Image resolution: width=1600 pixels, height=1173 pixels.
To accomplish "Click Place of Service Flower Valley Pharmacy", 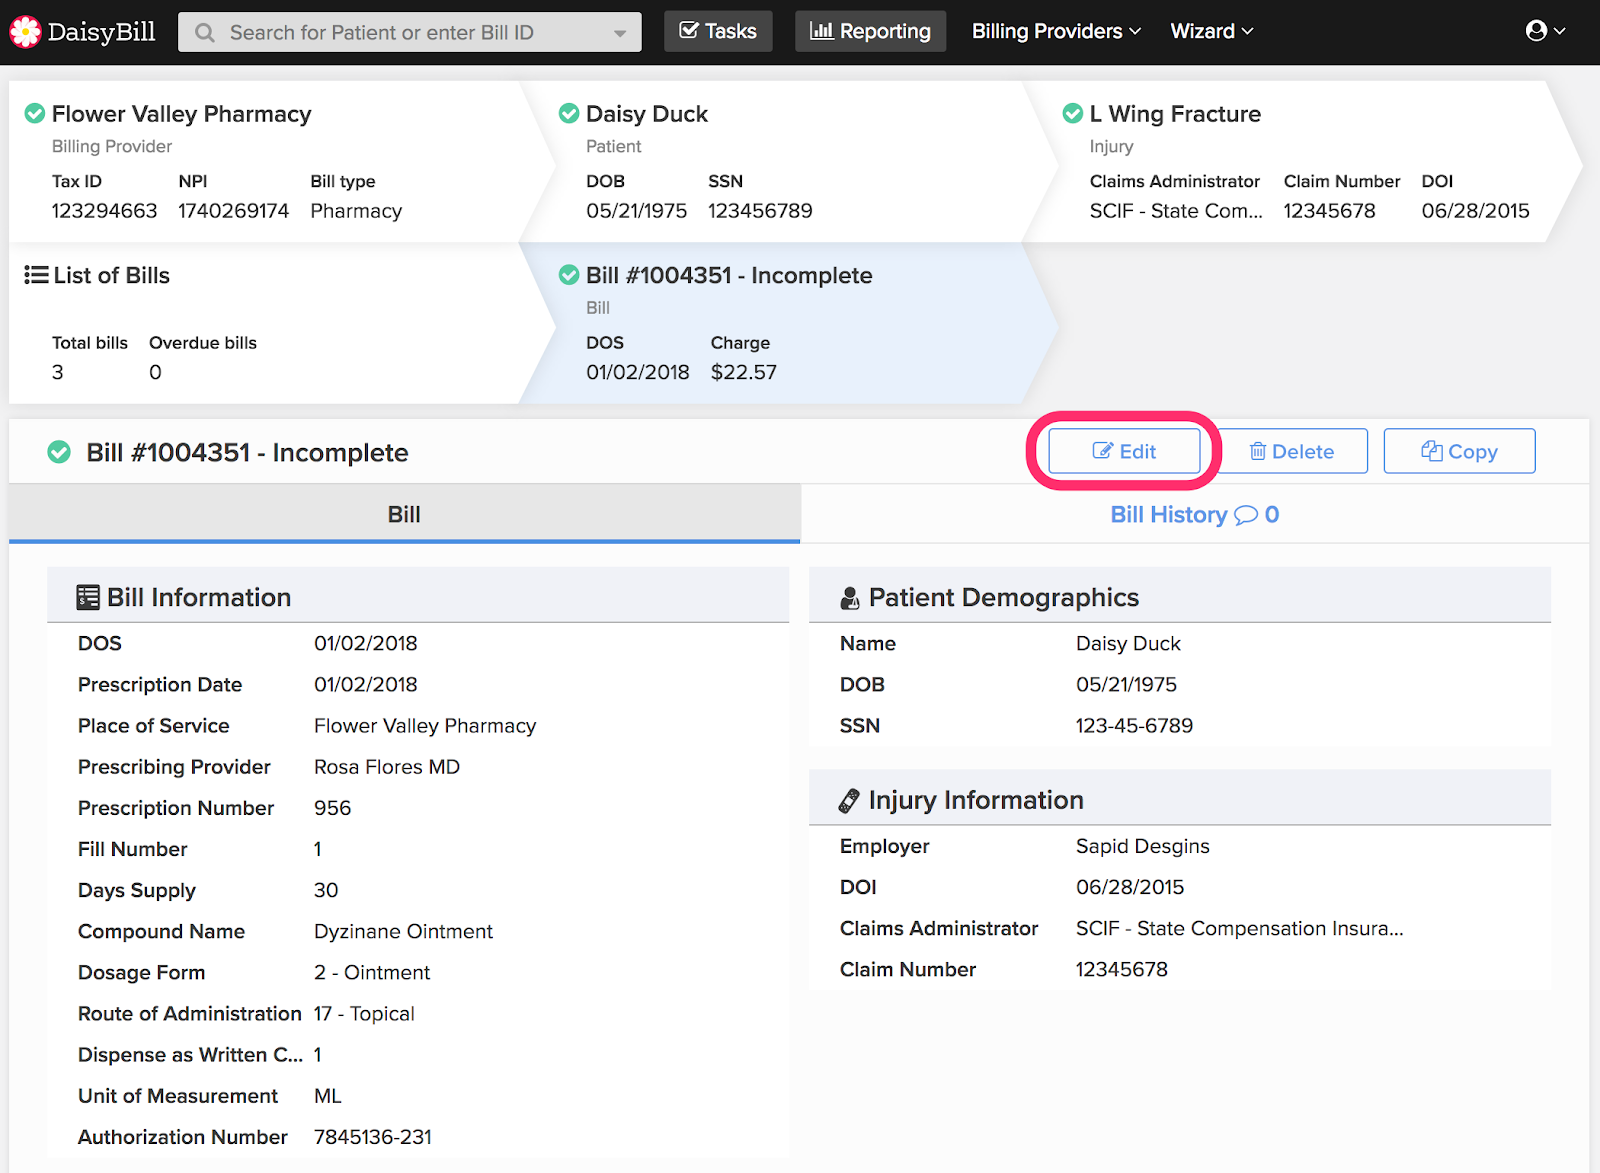I will click(x=425, y=726).
